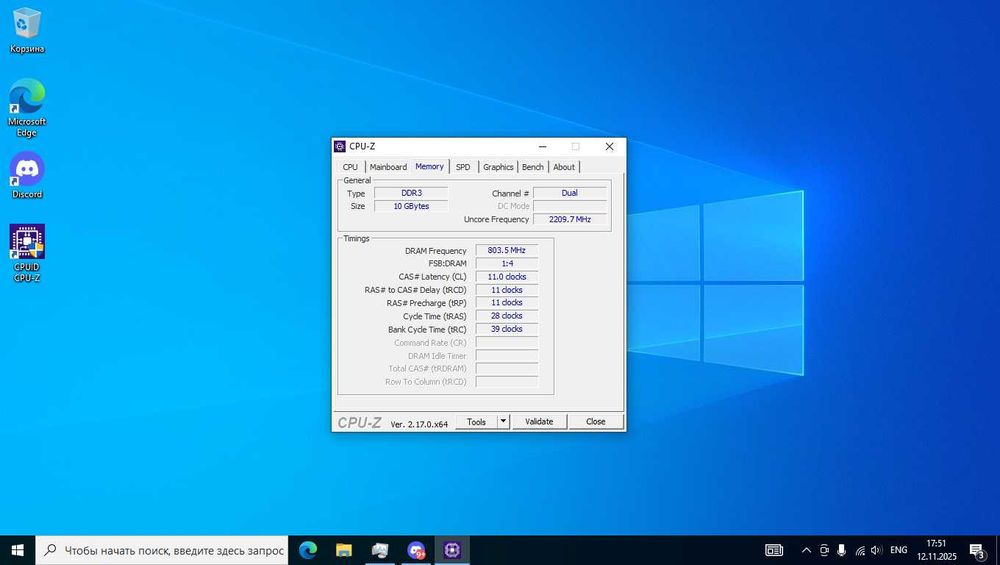The width and height of the screenshot is (1000, 565).
Task: Click the tRCD value field
Action: (506, 290)
